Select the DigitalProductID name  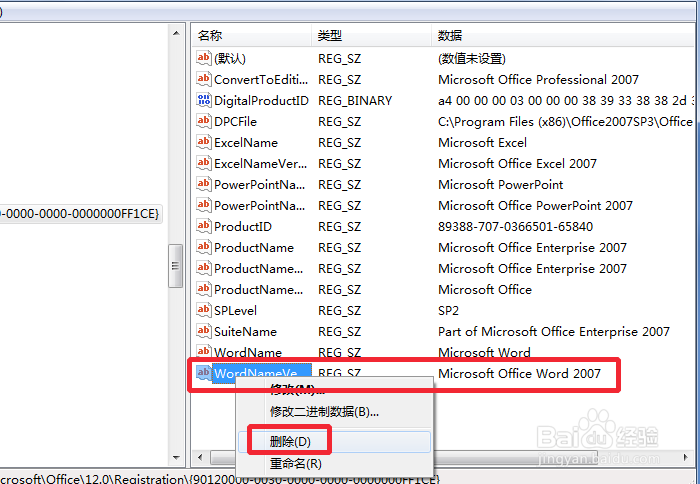(x=261, y=100)
